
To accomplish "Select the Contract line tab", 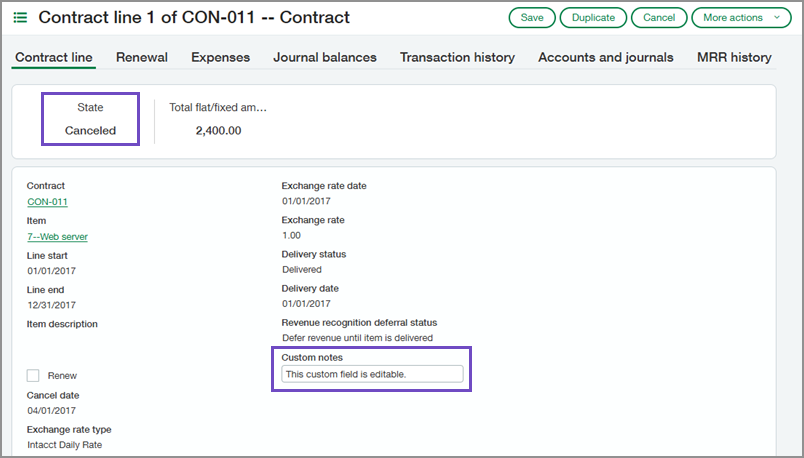I will coord(53,57).
